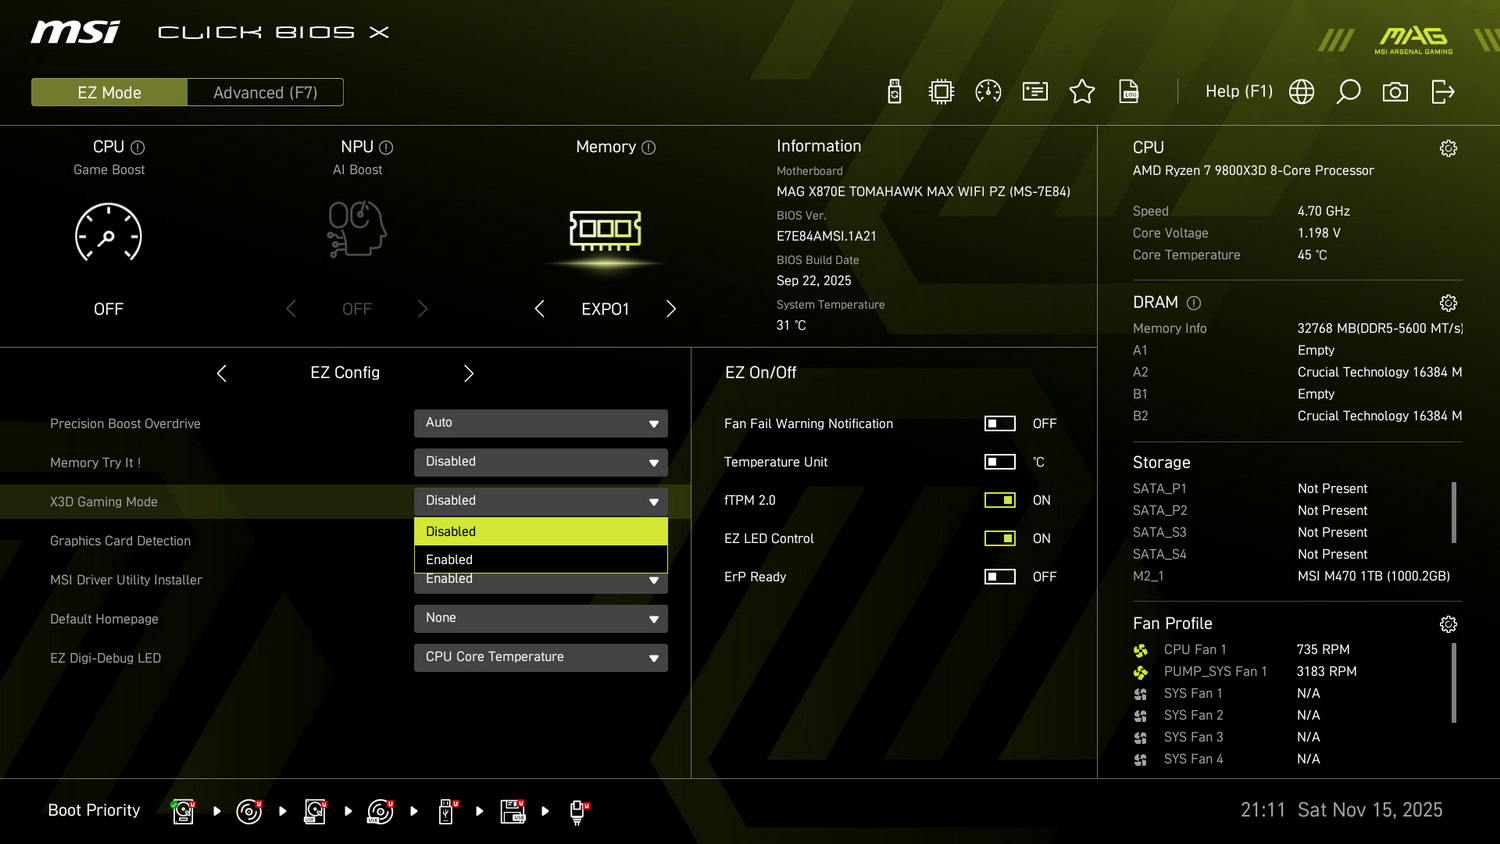
Task: Open the Favorites star icon
Action: point(1082,91)
